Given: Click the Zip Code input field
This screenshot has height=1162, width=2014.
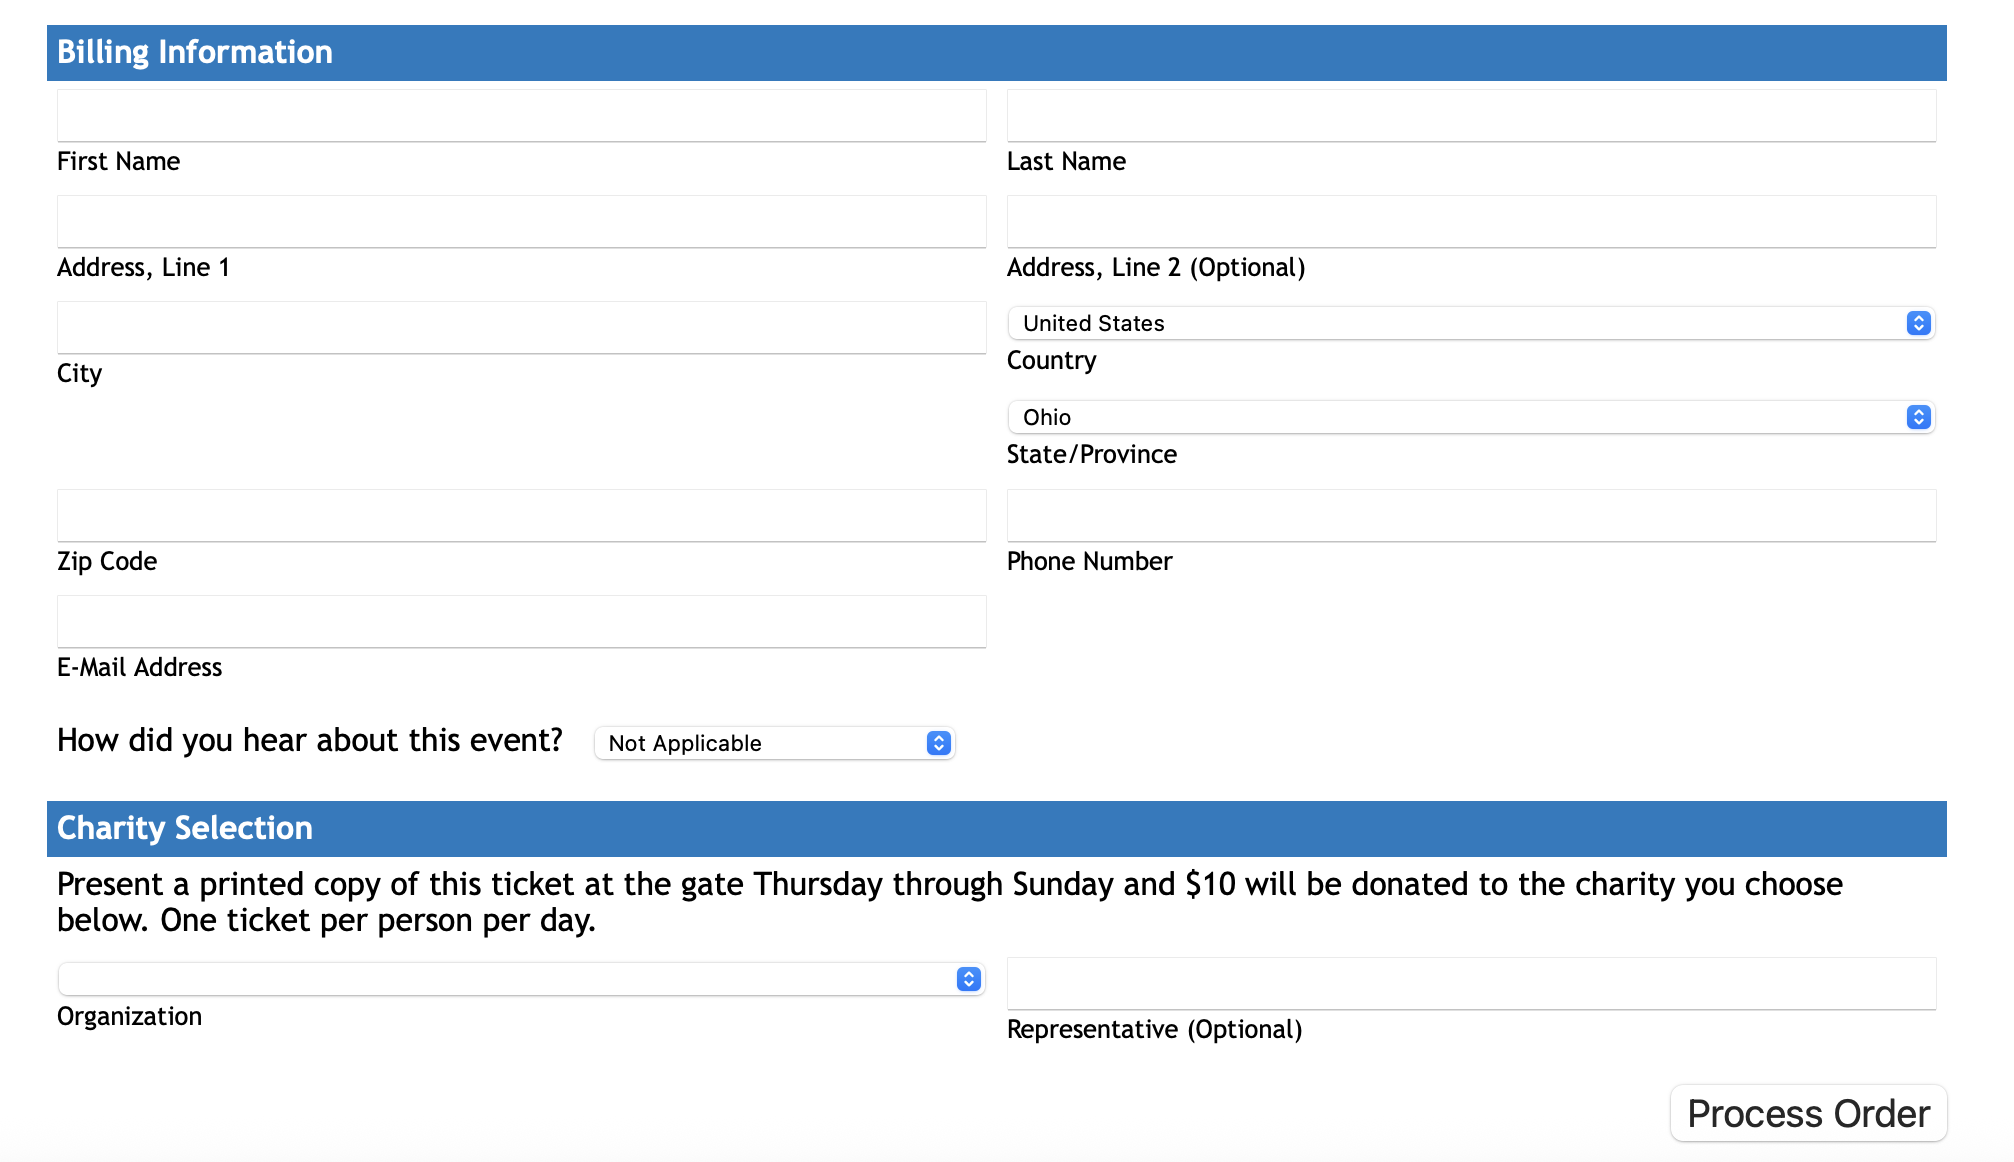Looking at the screenshot, I should [x=521, y=516].
